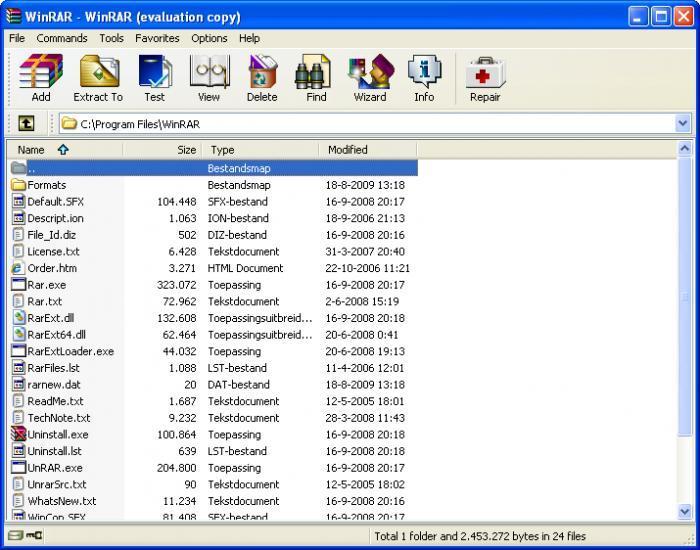The width and height of the screenshot is (700, 550).
Task: Expand the address path dropdown arrow
Action: pyautogui.click(x=683, y=124)
